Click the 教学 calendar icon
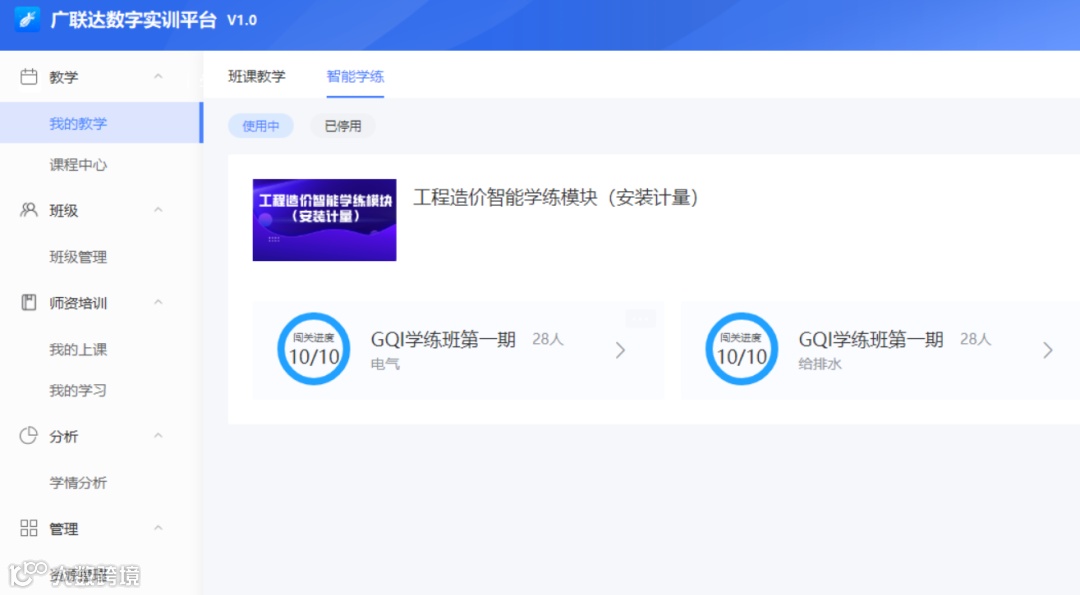1080x595 pixels. (29, 76)
